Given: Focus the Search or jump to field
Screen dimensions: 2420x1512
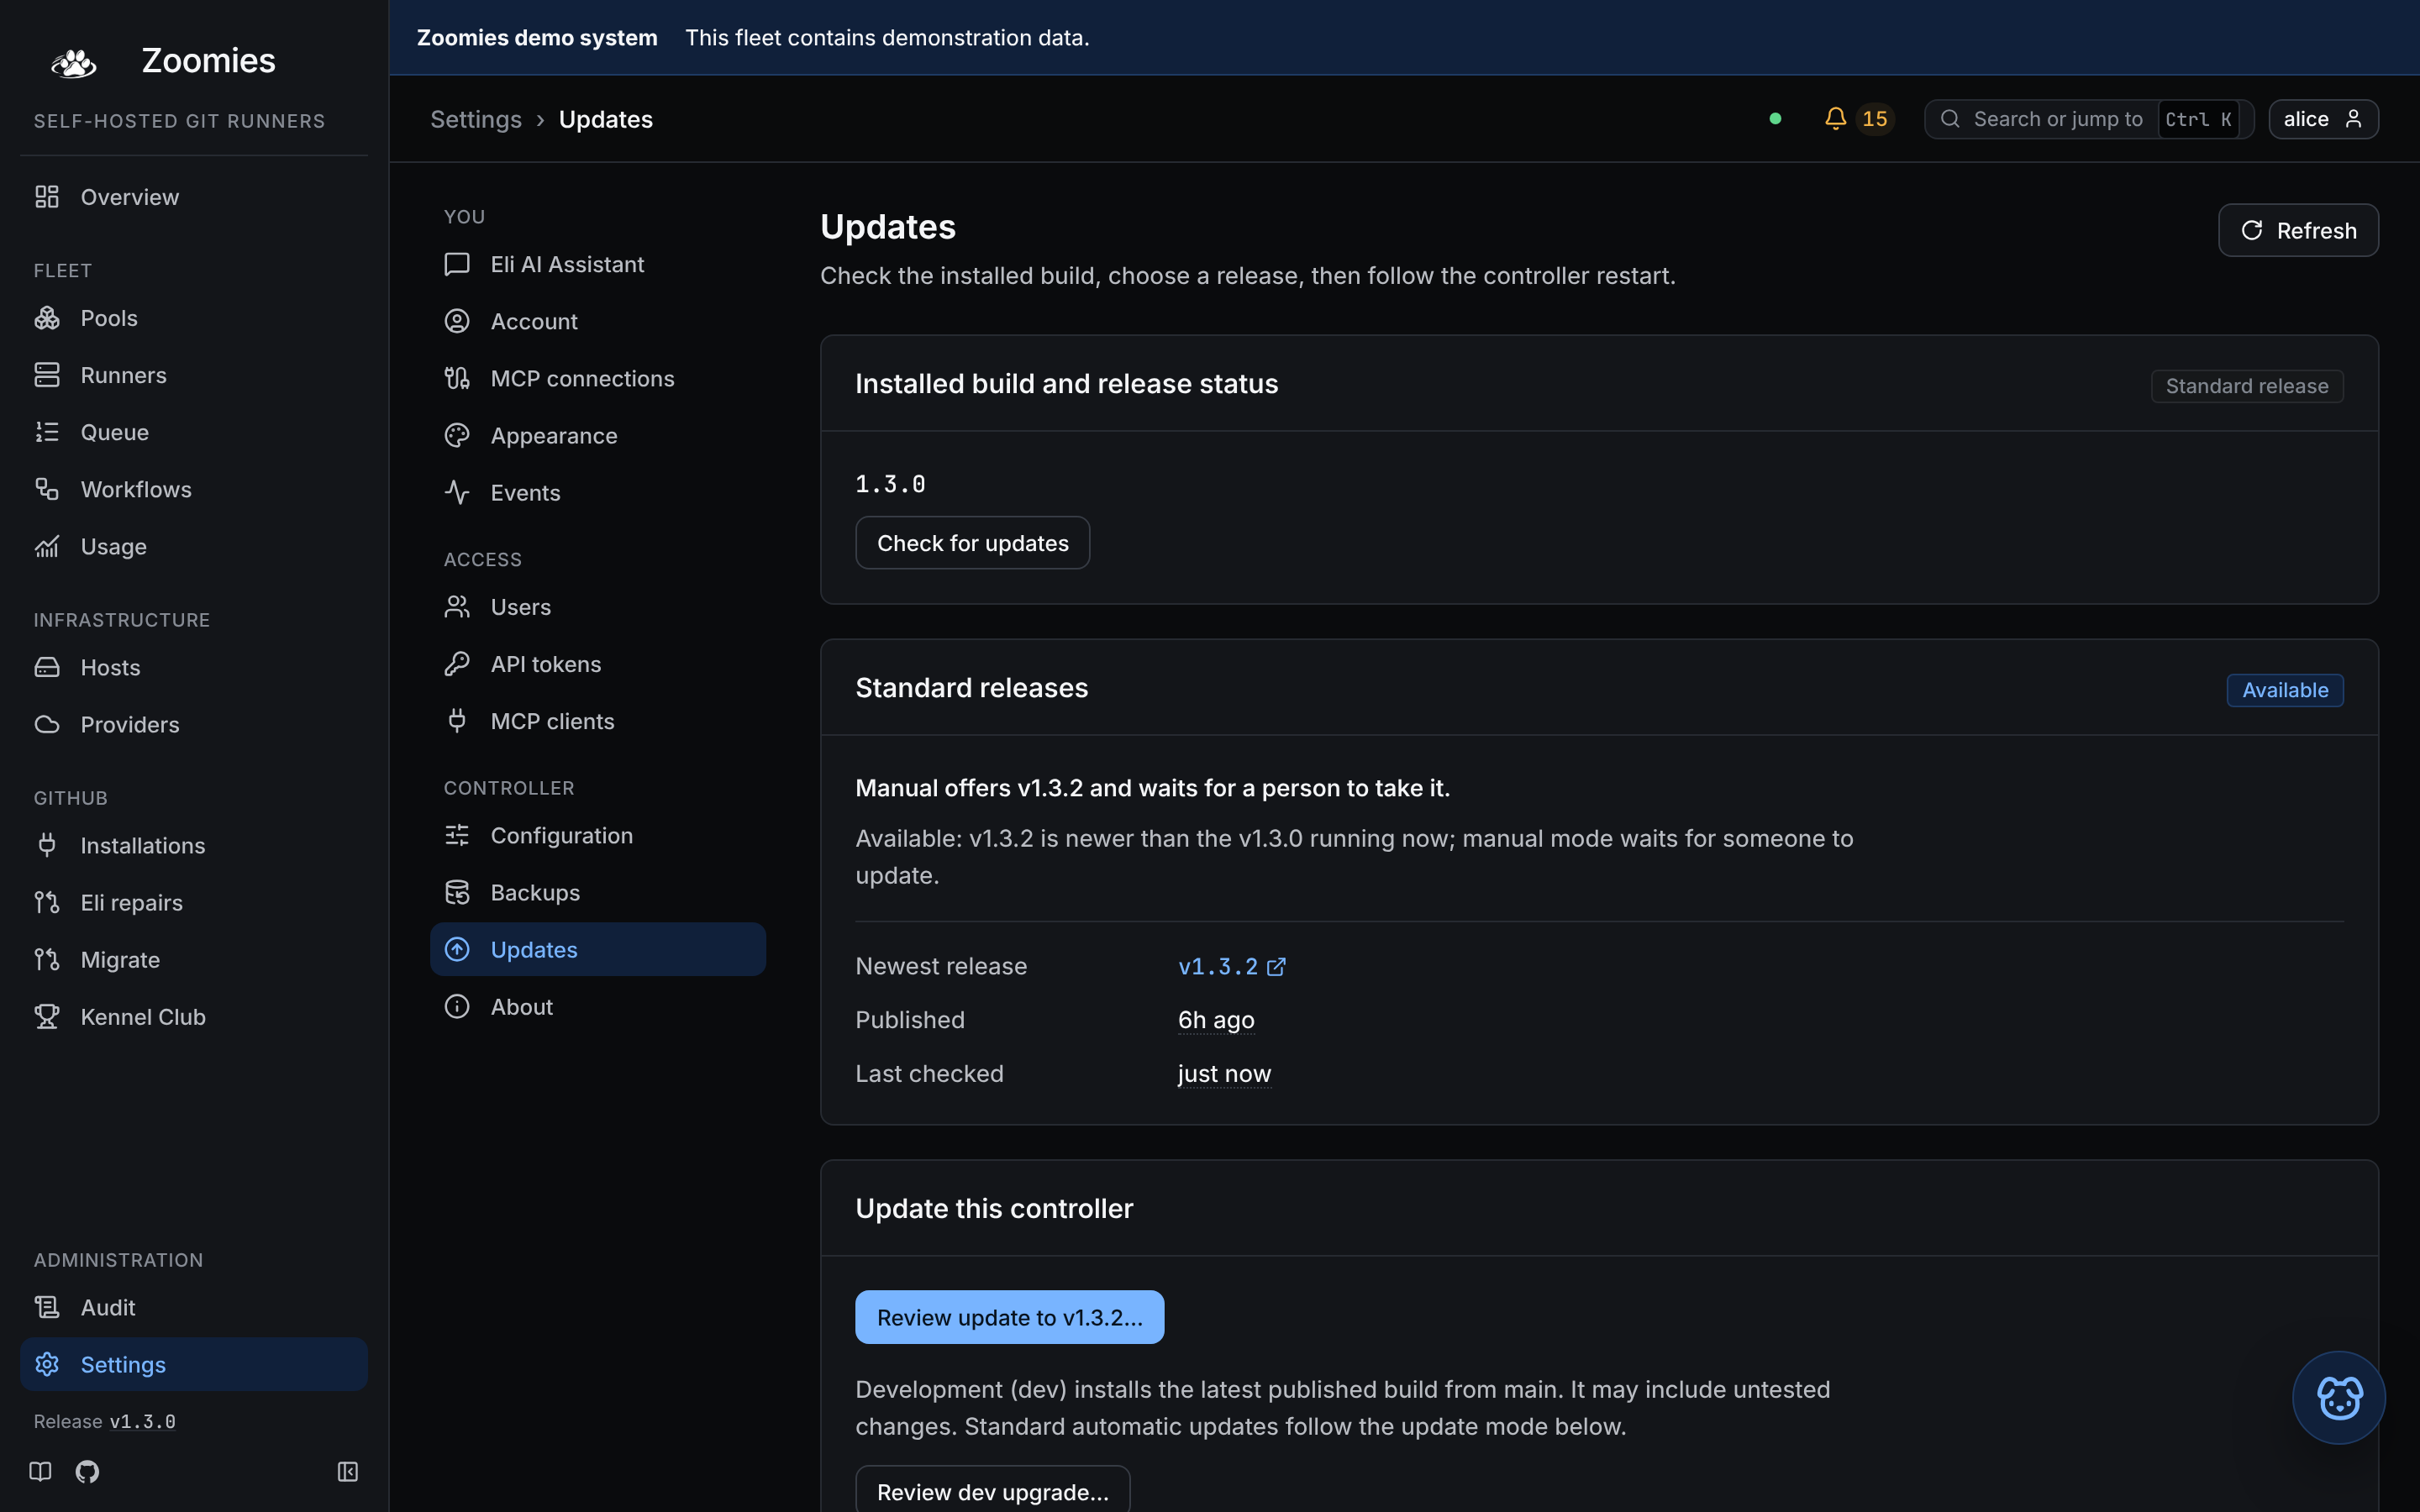Looking at the screenshot, I should 2088,119.
